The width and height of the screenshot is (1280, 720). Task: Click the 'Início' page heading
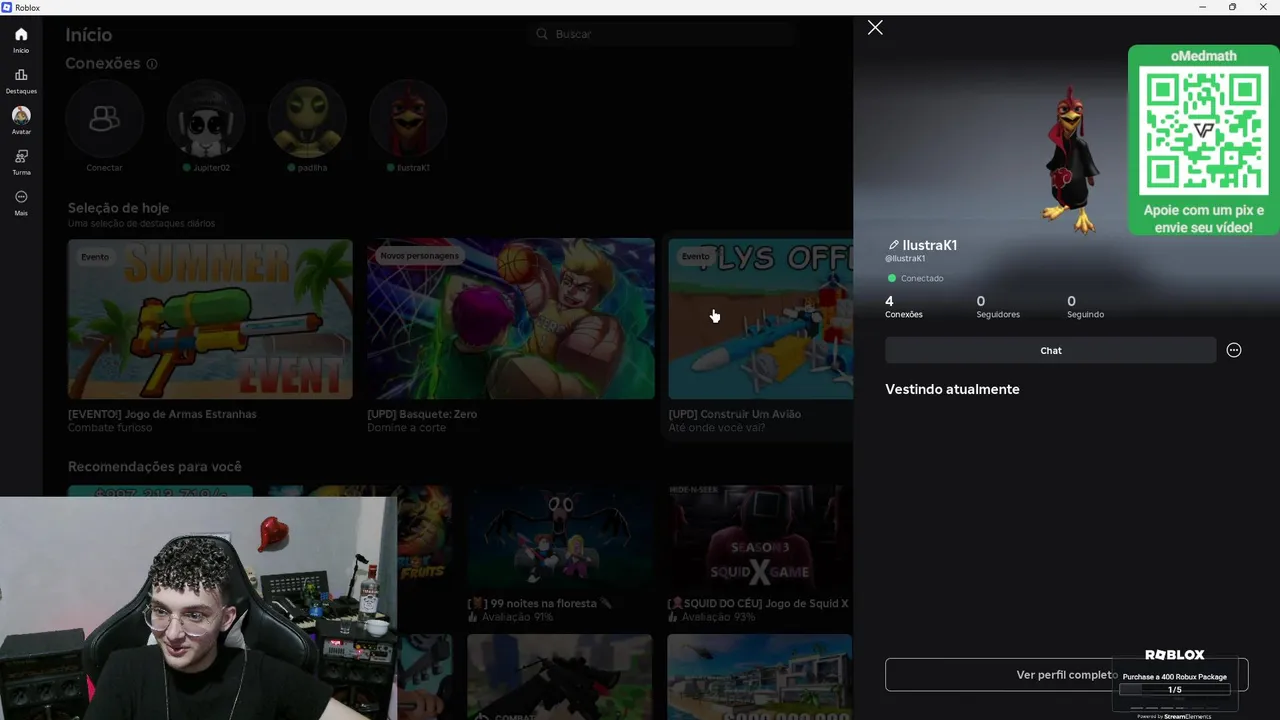point(89,35)
